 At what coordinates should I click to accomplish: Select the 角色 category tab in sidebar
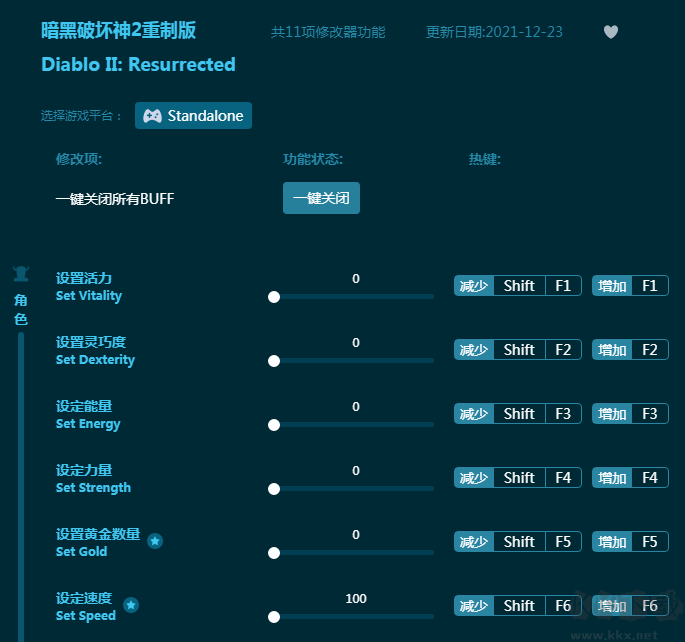pyautogui.click(x=21, y=309)
